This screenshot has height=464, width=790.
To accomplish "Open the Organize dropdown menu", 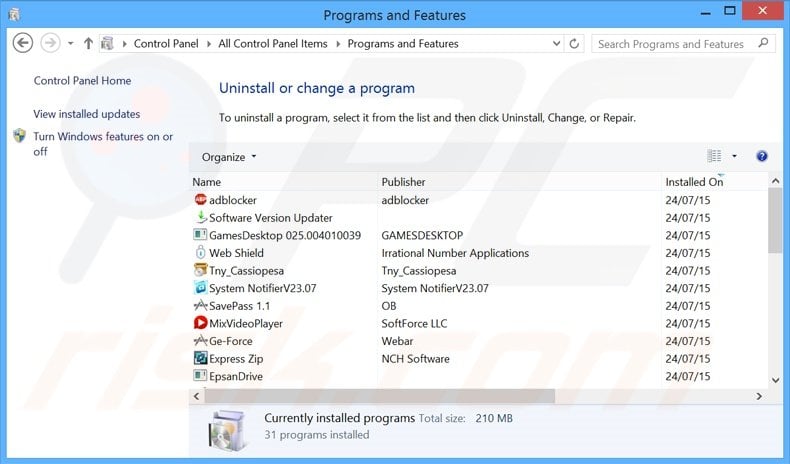I will [229, 157].
